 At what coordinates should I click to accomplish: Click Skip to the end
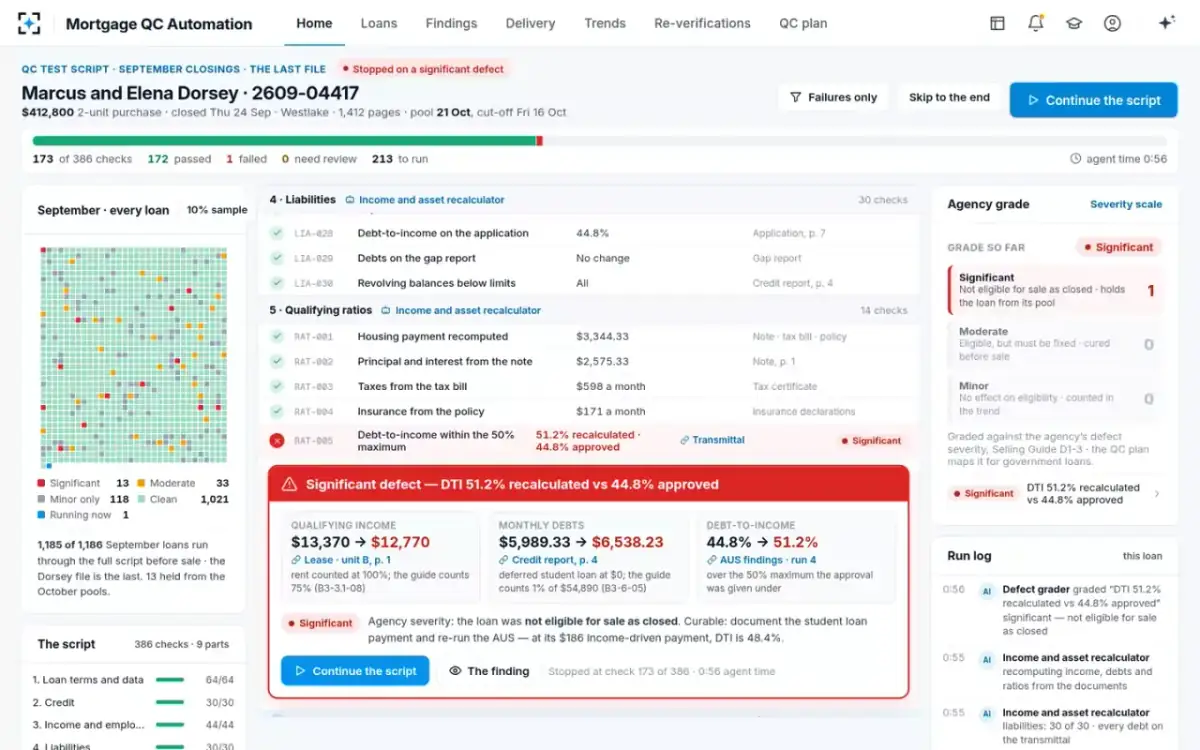949,97
